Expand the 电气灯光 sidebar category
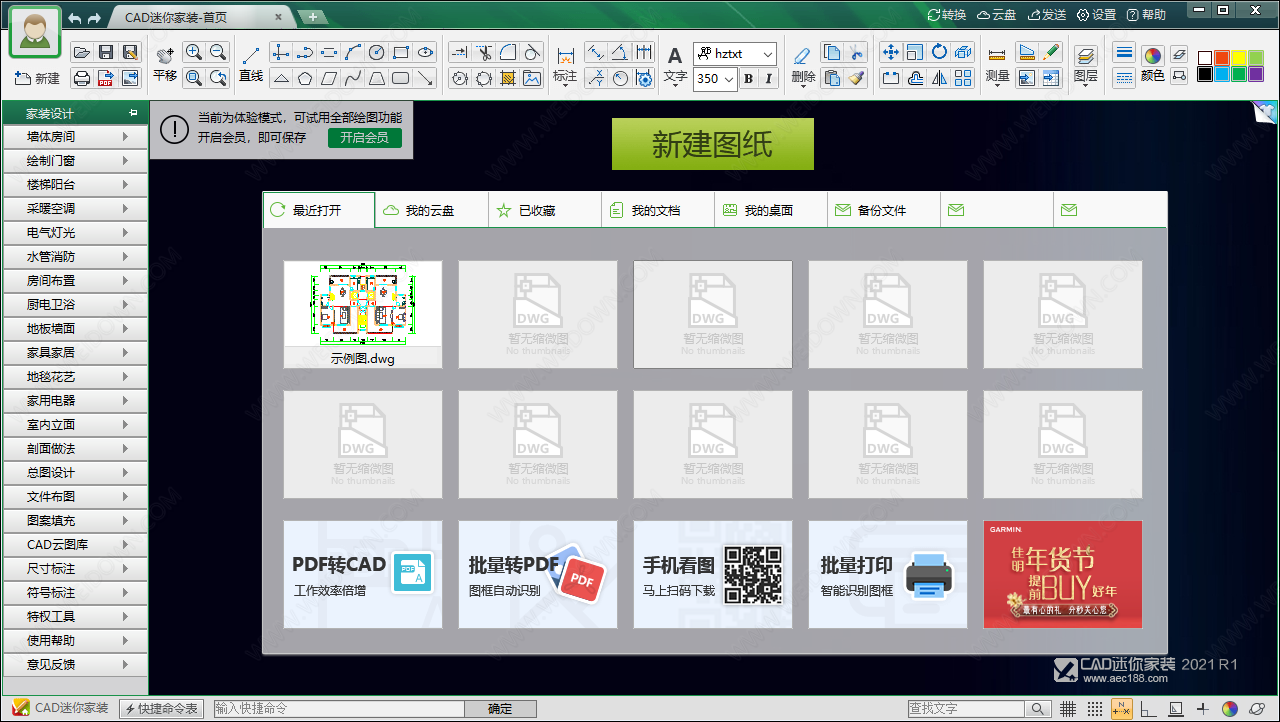 75,232
